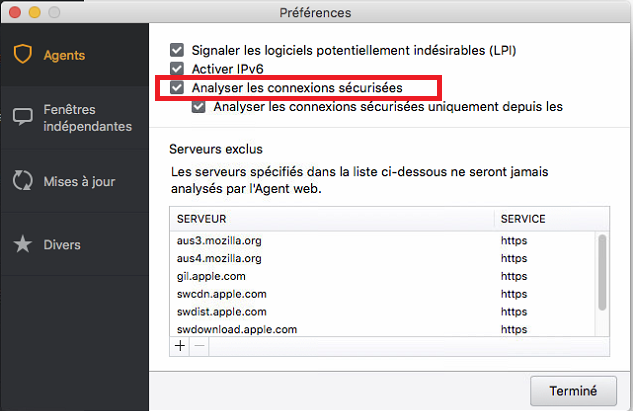Select the gil.apple.com server entry
Screen dimensions: 633x411
211,275
